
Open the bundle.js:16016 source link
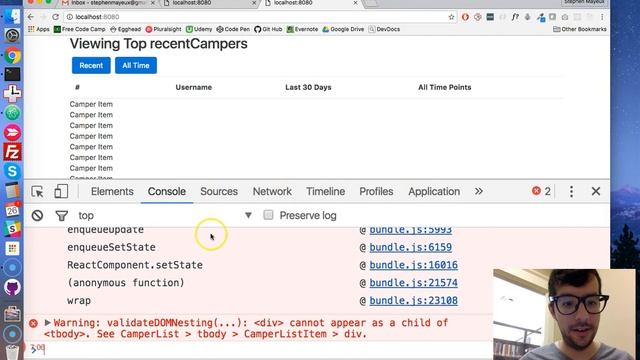point(413,265)
